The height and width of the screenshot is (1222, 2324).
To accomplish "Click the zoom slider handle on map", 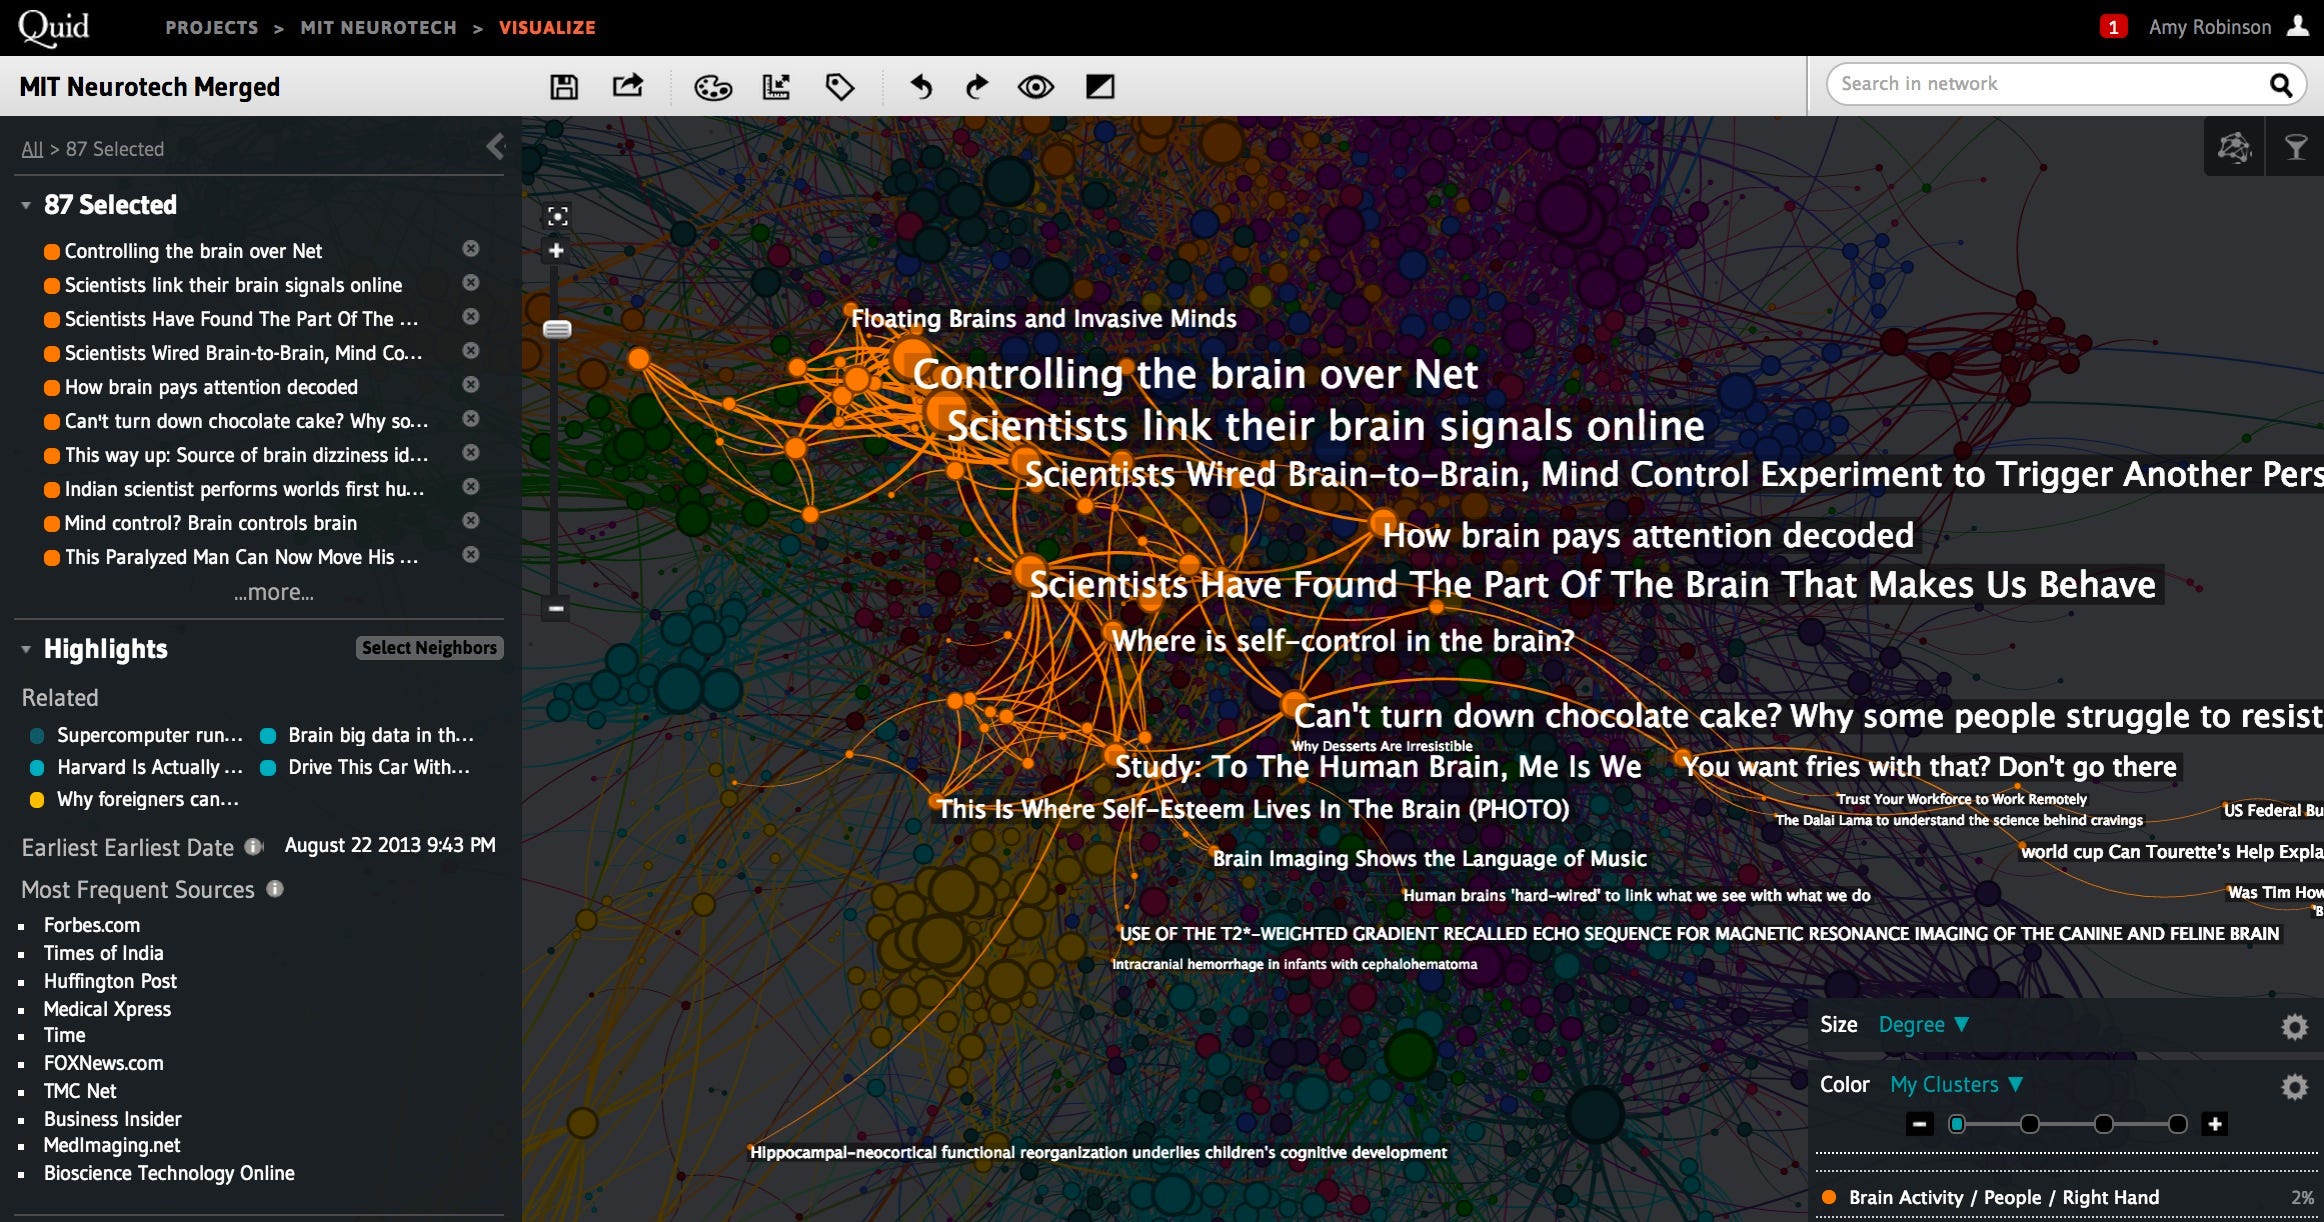I will (x=557, y=329).
